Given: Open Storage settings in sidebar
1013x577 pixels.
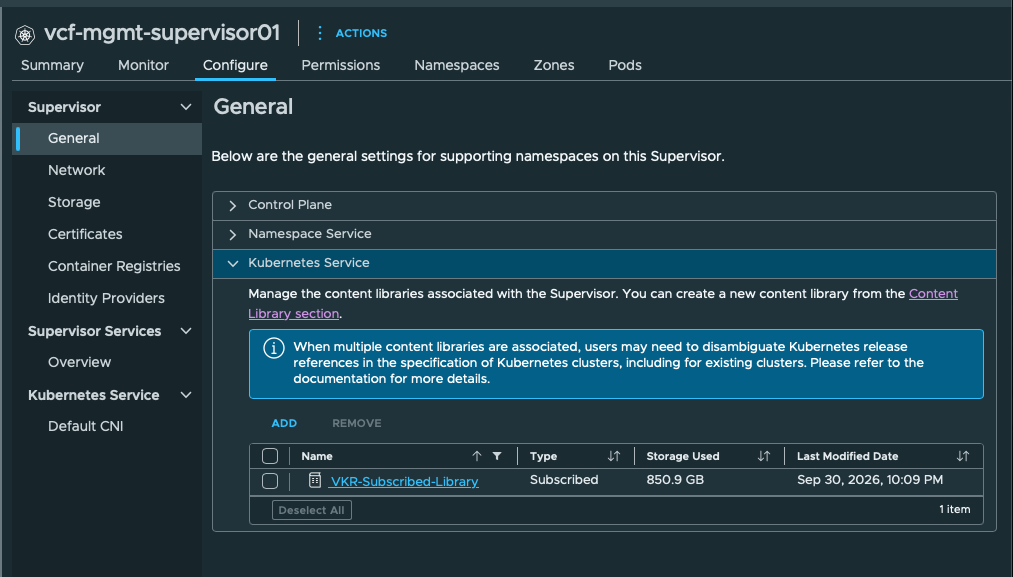Looking at the screenshot, I should coord(74,202).
